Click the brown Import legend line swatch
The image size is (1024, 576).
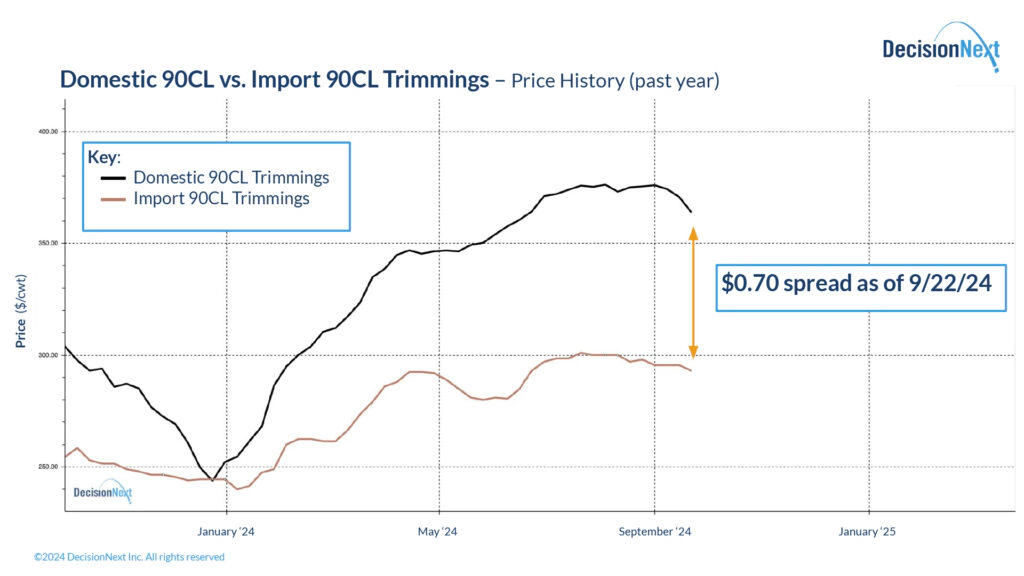(x=114, y=199)
